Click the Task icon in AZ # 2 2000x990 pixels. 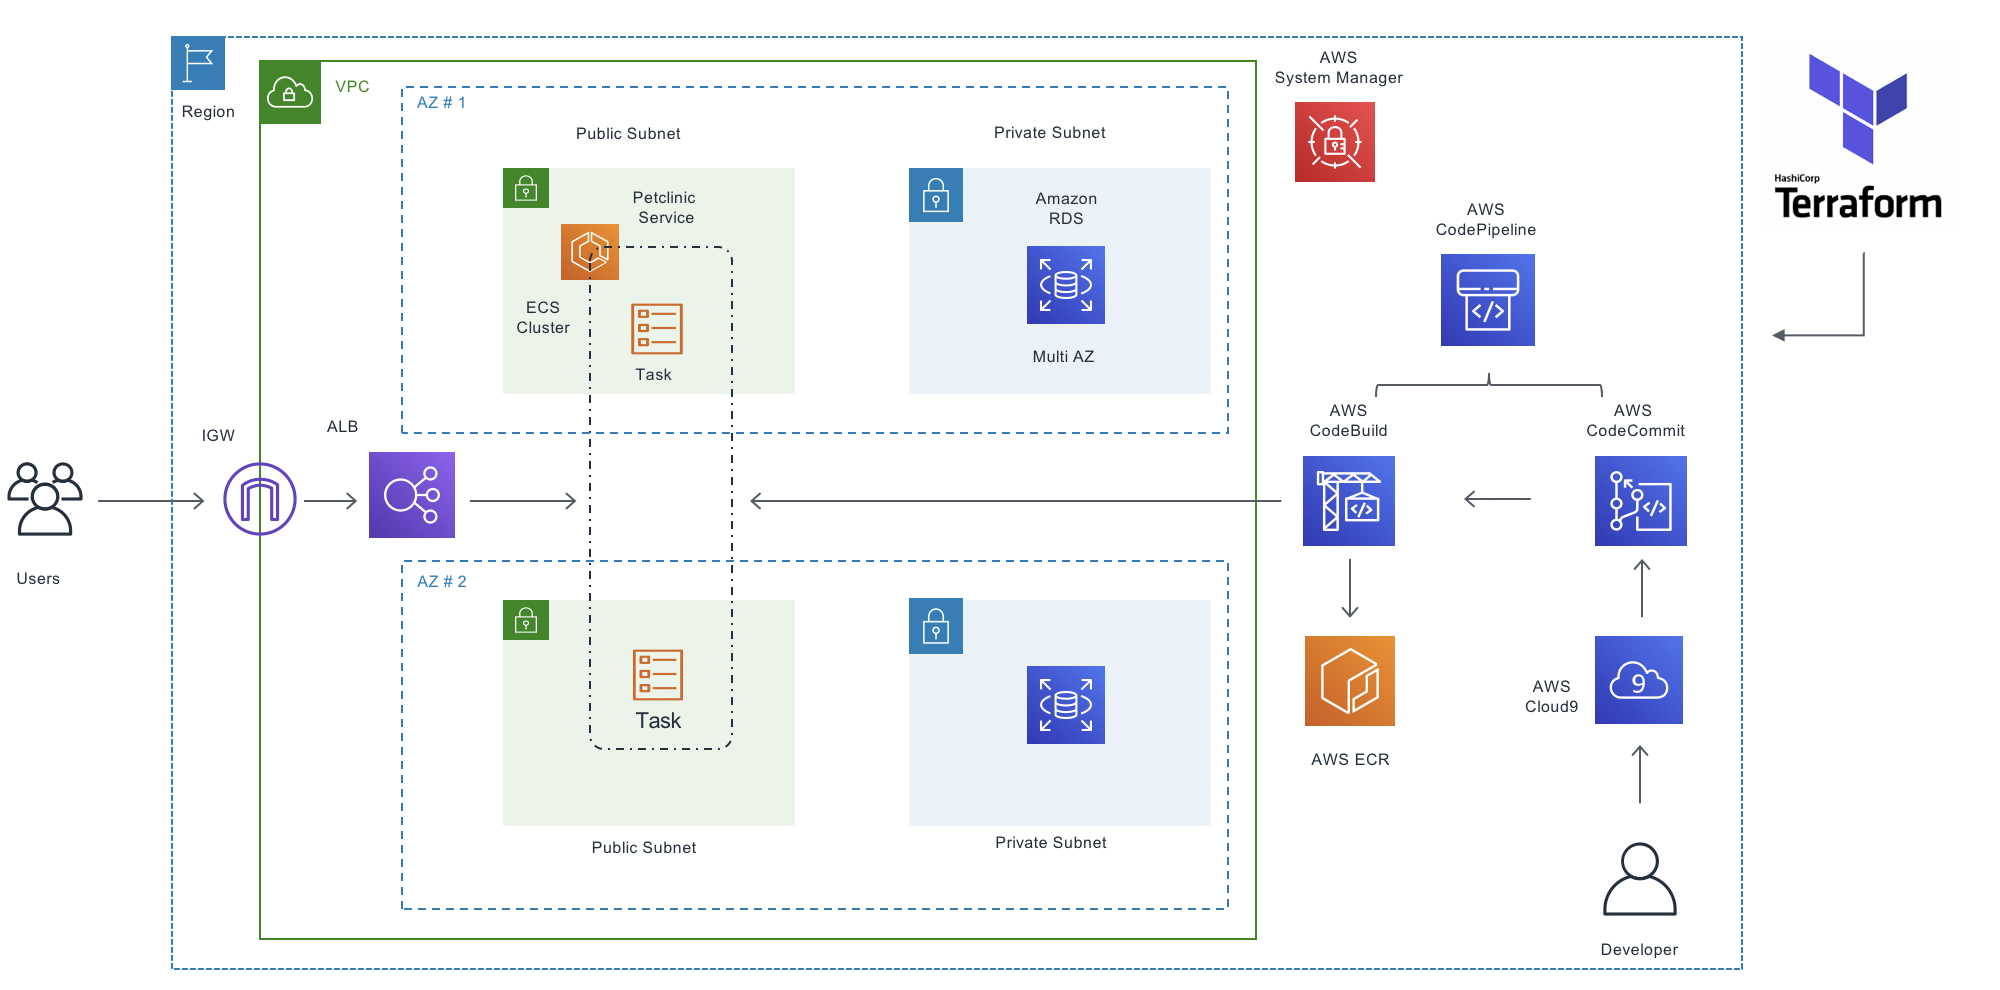click(658, 675)
